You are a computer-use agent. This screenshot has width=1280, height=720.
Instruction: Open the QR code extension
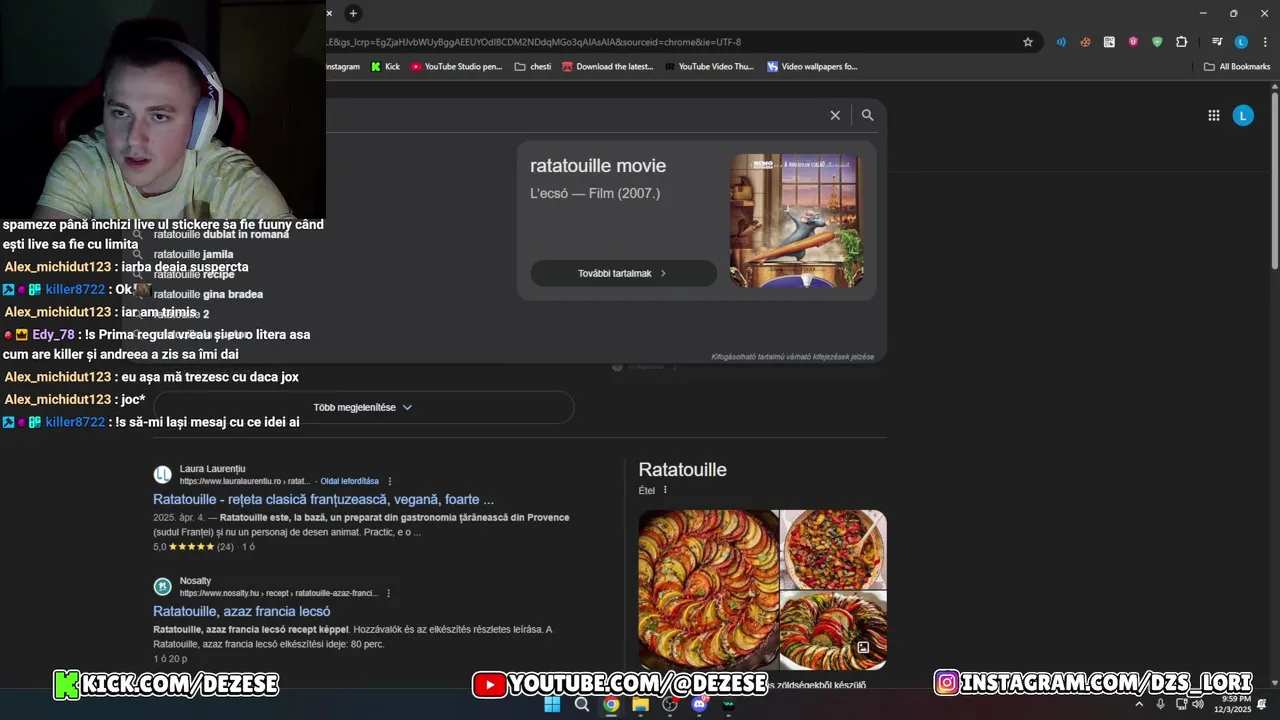pyautogui.click(x=1109, y=42)
